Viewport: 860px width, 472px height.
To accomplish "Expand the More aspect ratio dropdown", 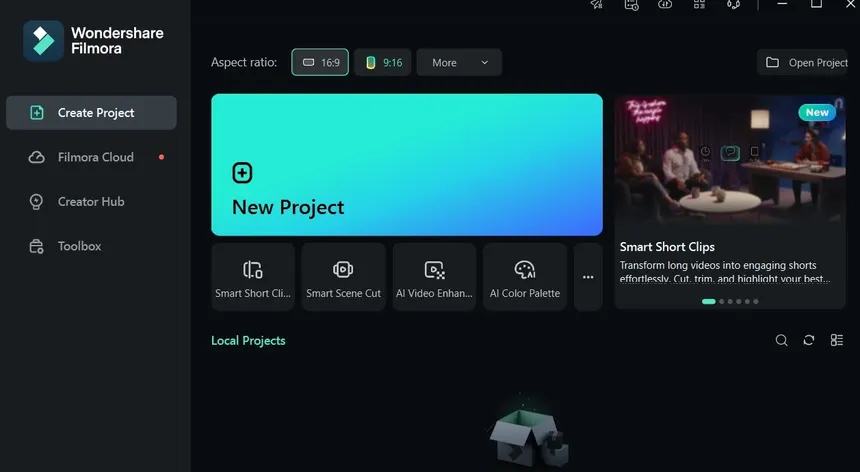I will 459,62.
